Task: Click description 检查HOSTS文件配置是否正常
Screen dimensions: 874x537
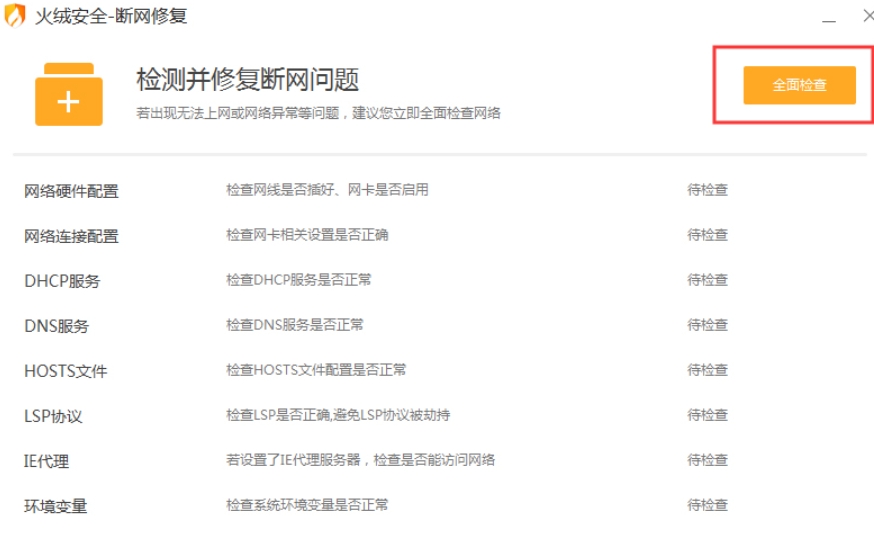Action: 316,370
